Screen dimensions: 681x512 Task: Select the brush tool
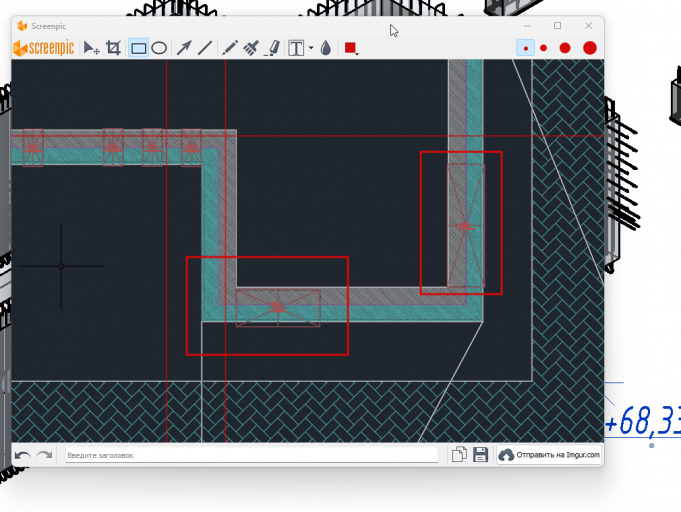click(x=251, y=48)
